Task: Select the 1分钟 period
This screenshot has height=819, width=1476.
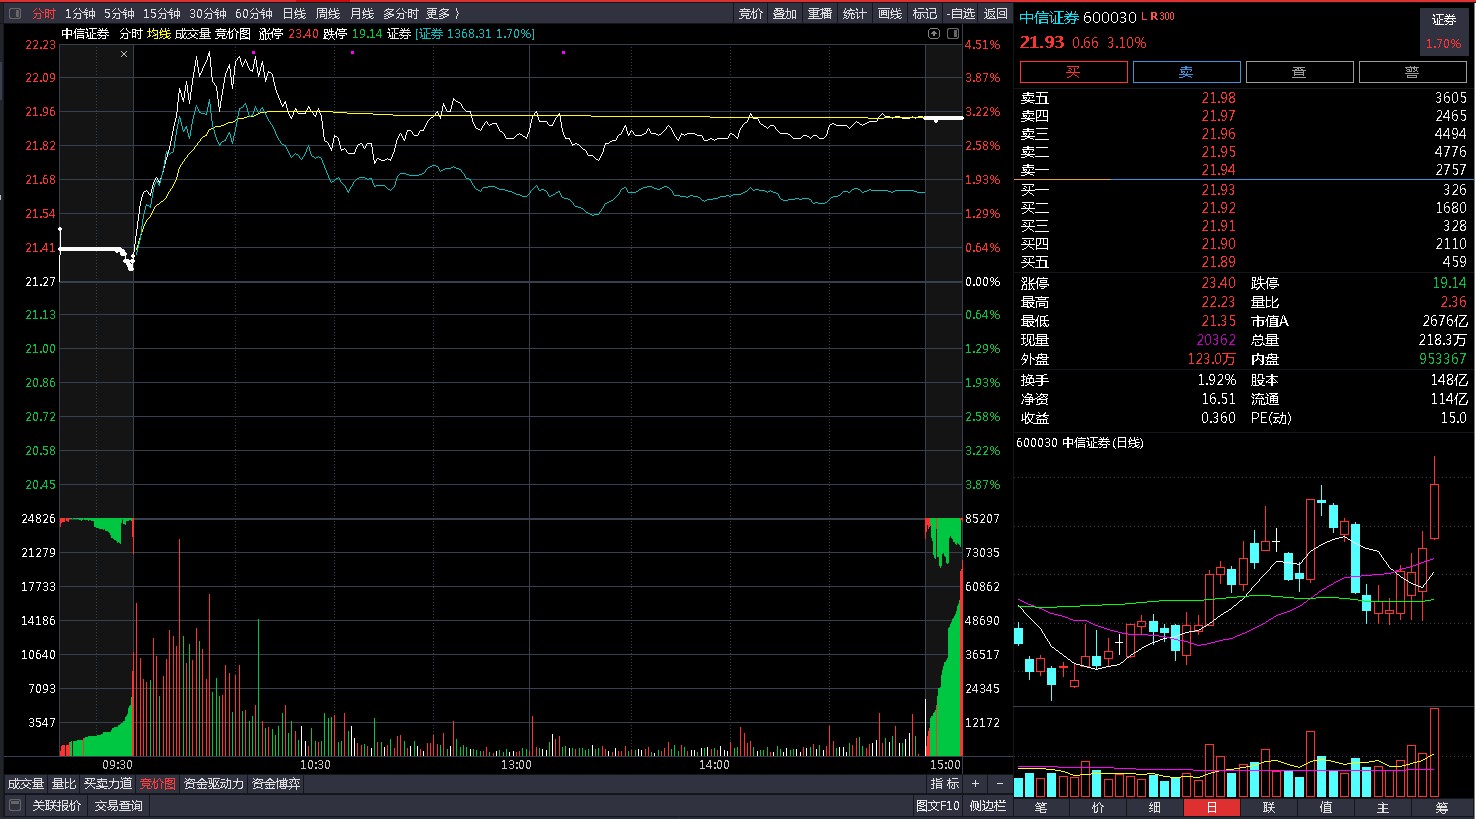Action: (x=80, y=13)
